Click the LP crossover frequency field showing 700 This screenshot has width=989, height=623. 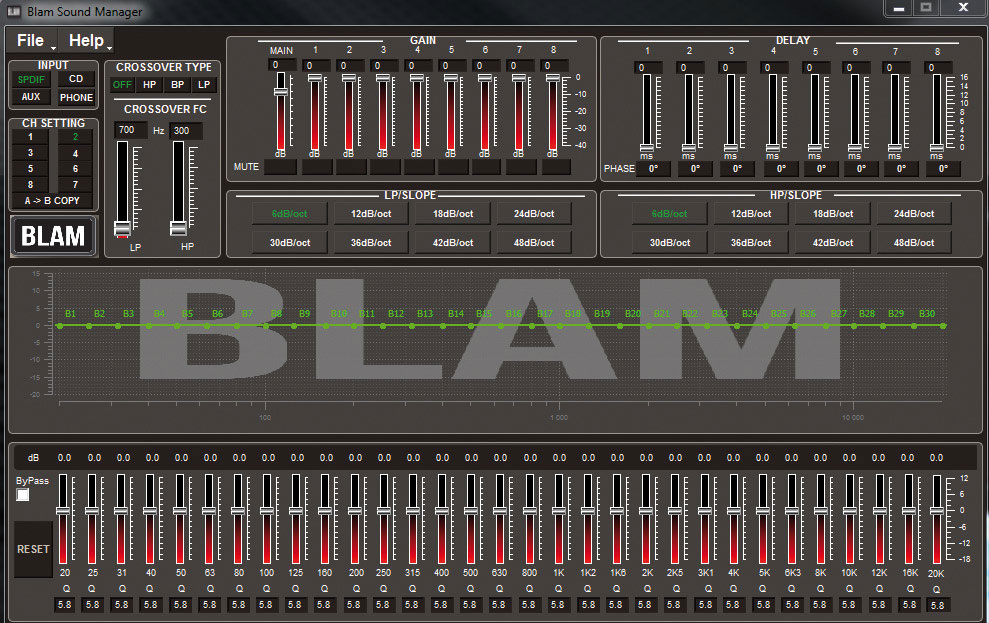(130, 131)
